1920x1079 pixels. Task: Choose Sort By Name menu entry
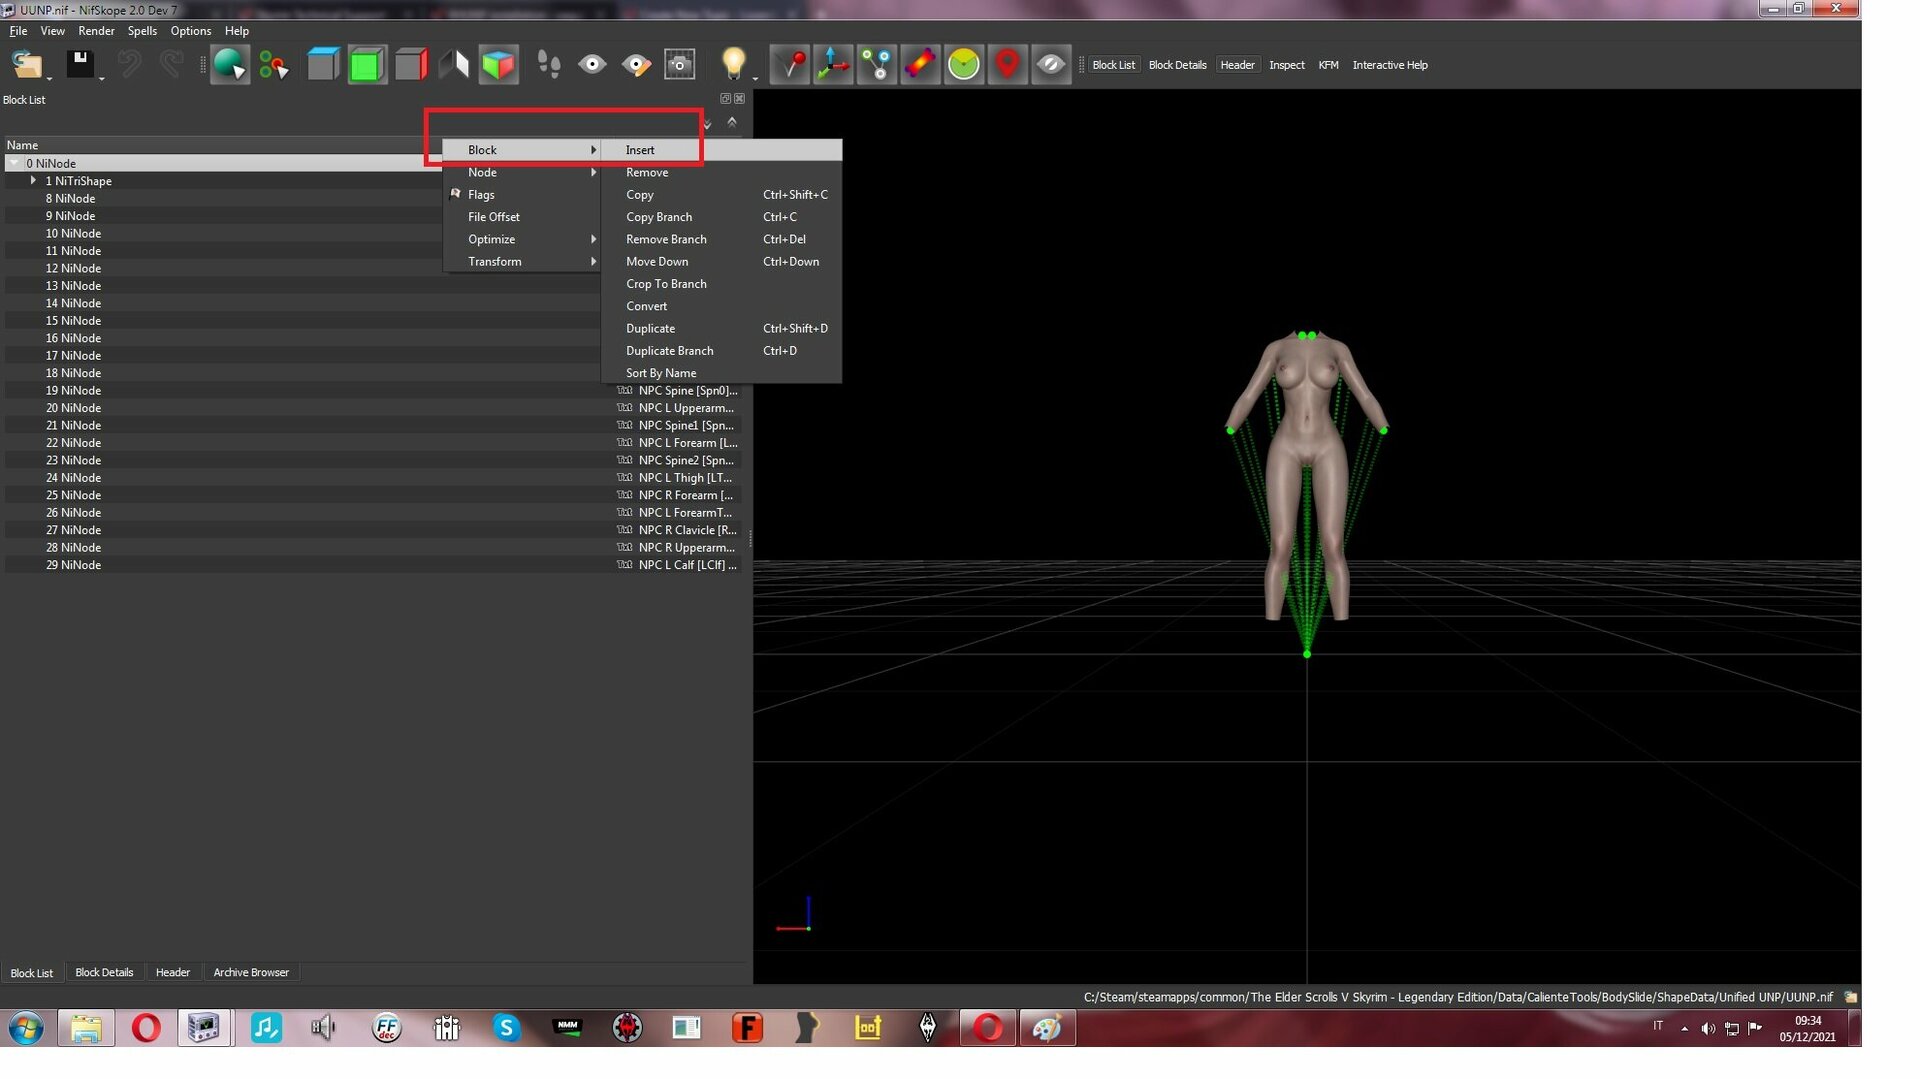pyautogui.click(x=721, y=373)
